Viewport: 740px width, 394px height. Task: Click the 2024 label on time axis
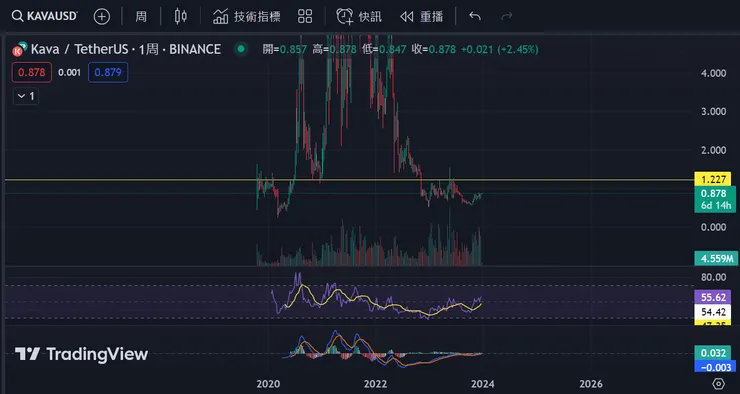tap(482, 384)
